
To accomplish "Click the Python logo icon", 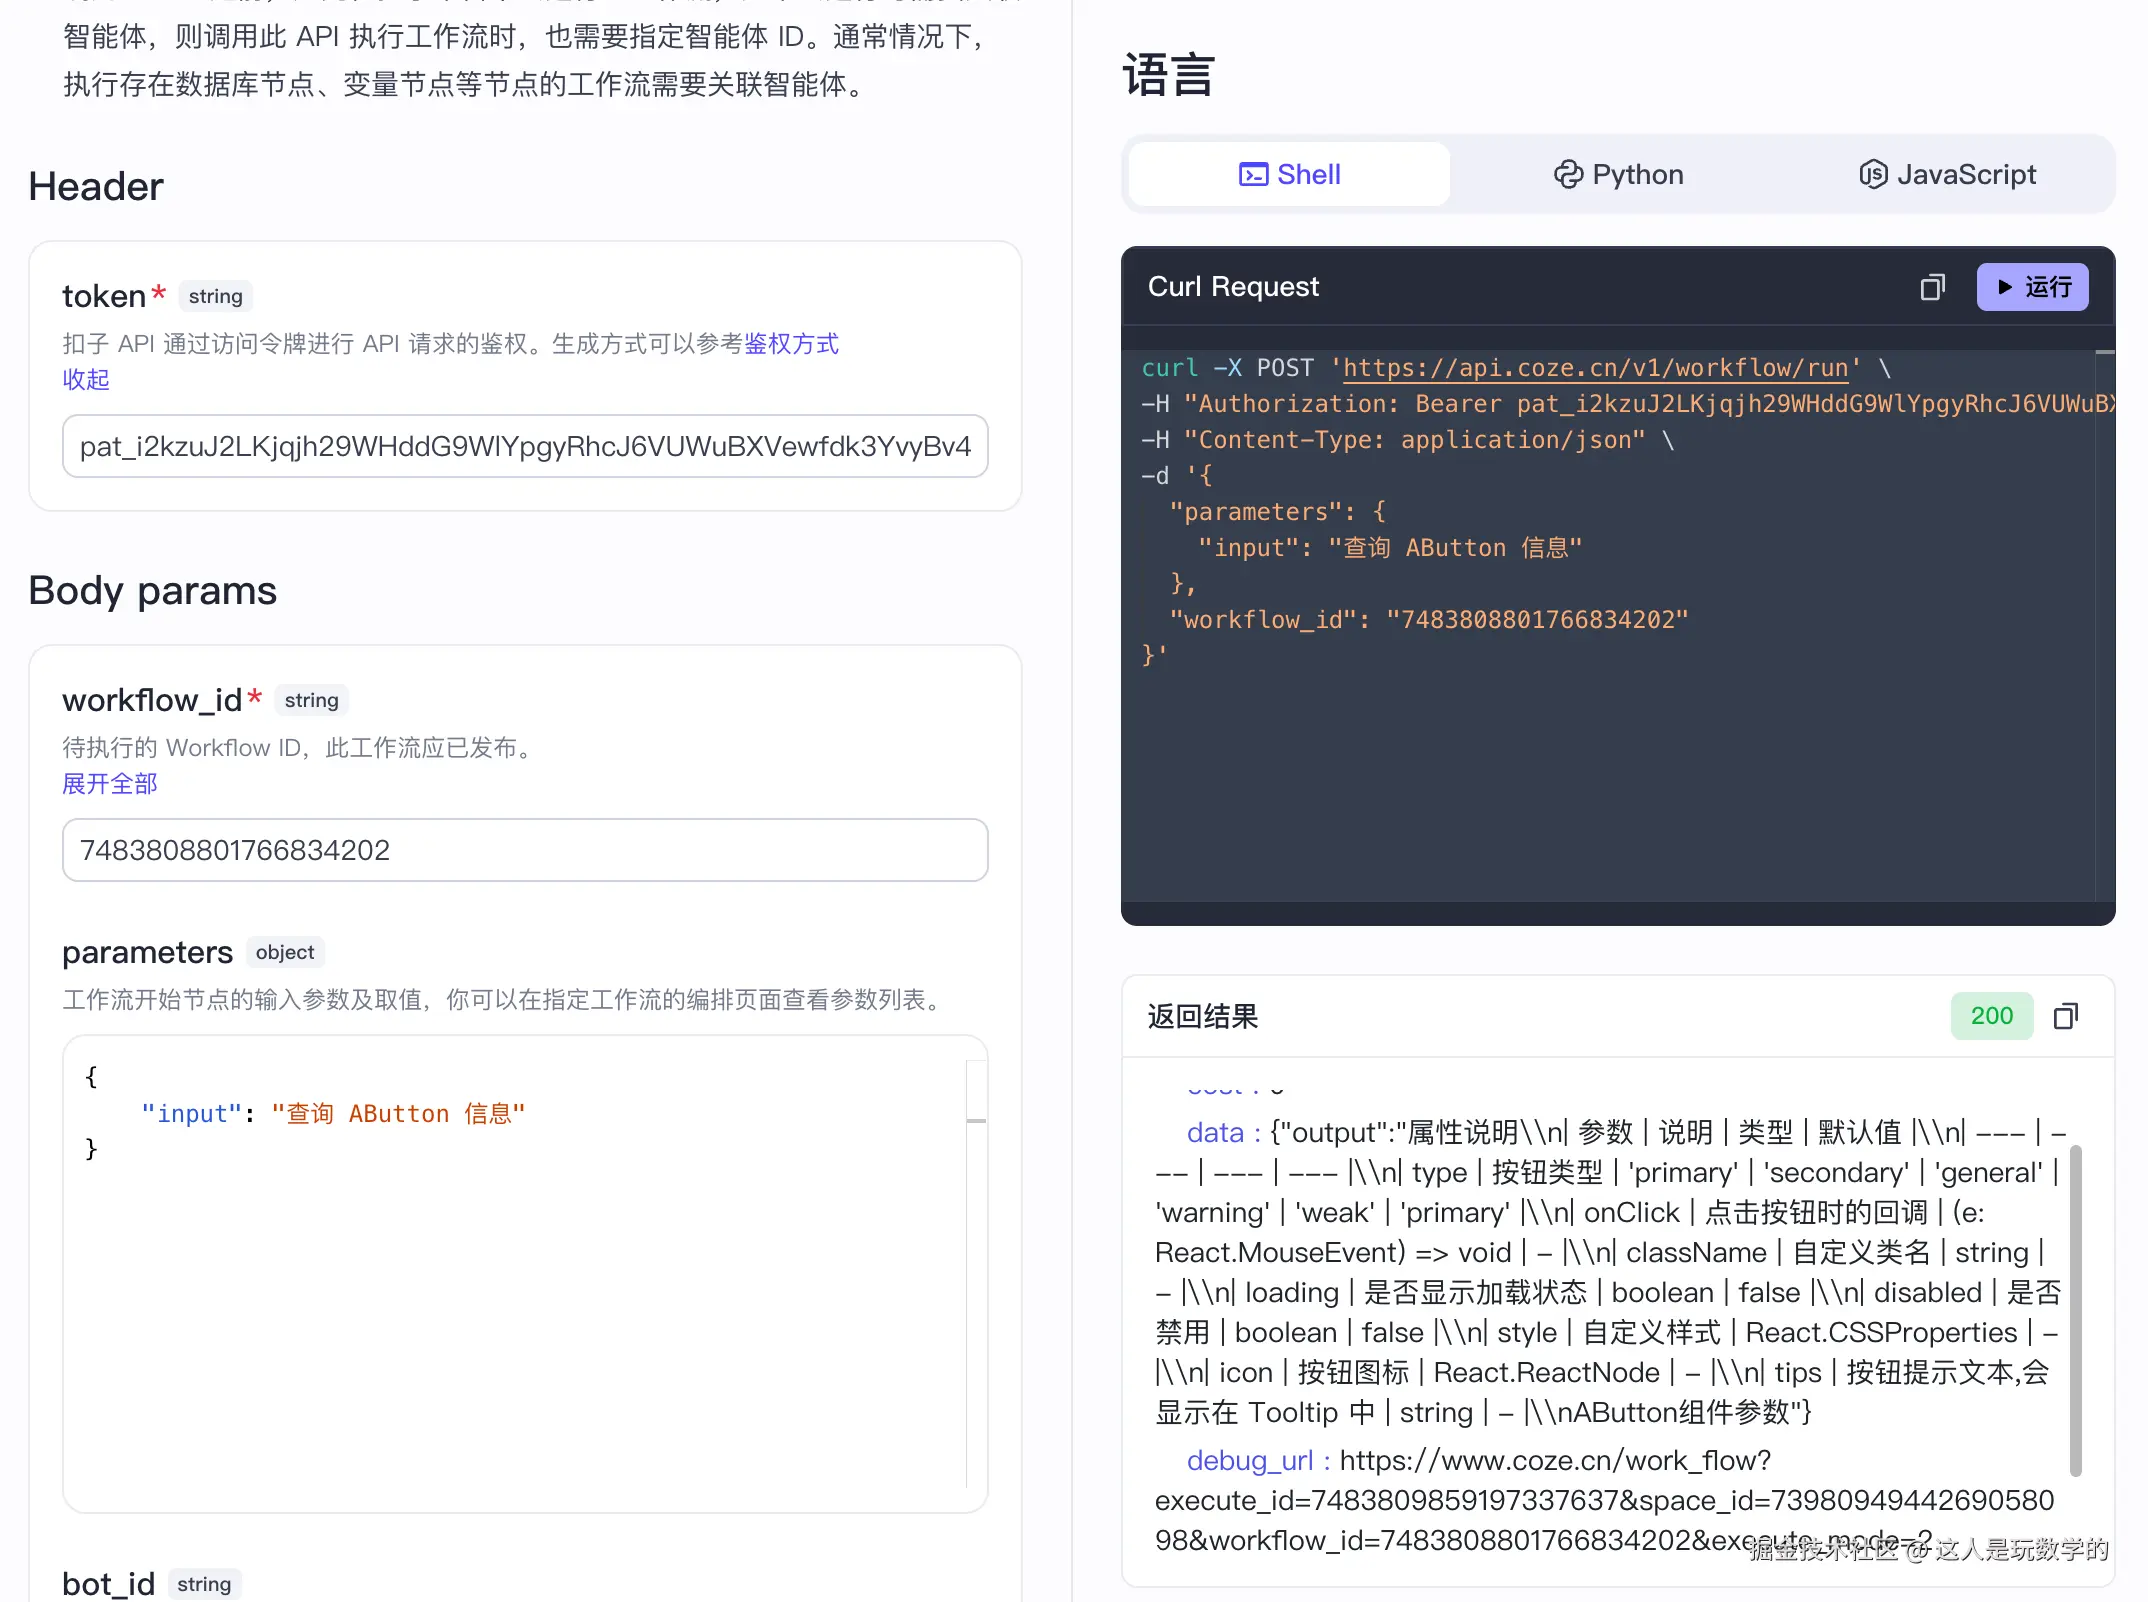I will coord(1567,175).
